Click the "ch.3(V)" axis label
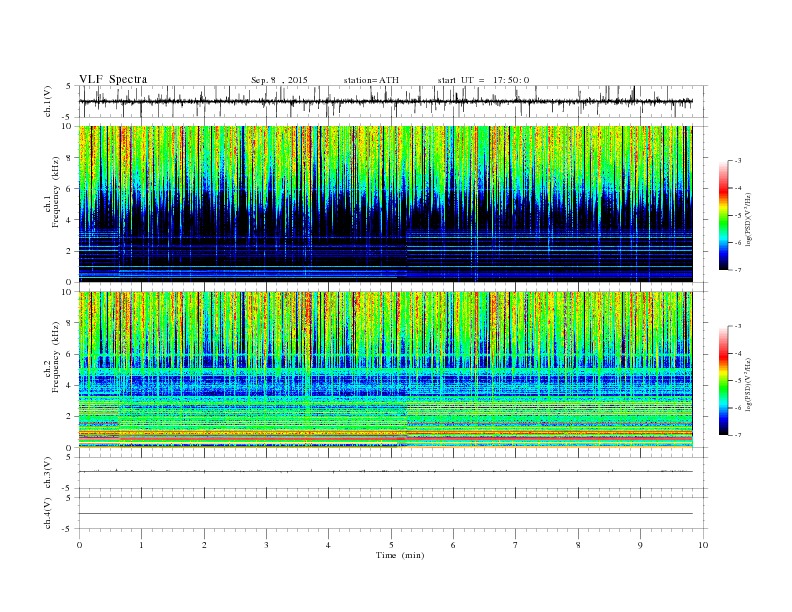The image size is (792, 612). click(47, 473)
